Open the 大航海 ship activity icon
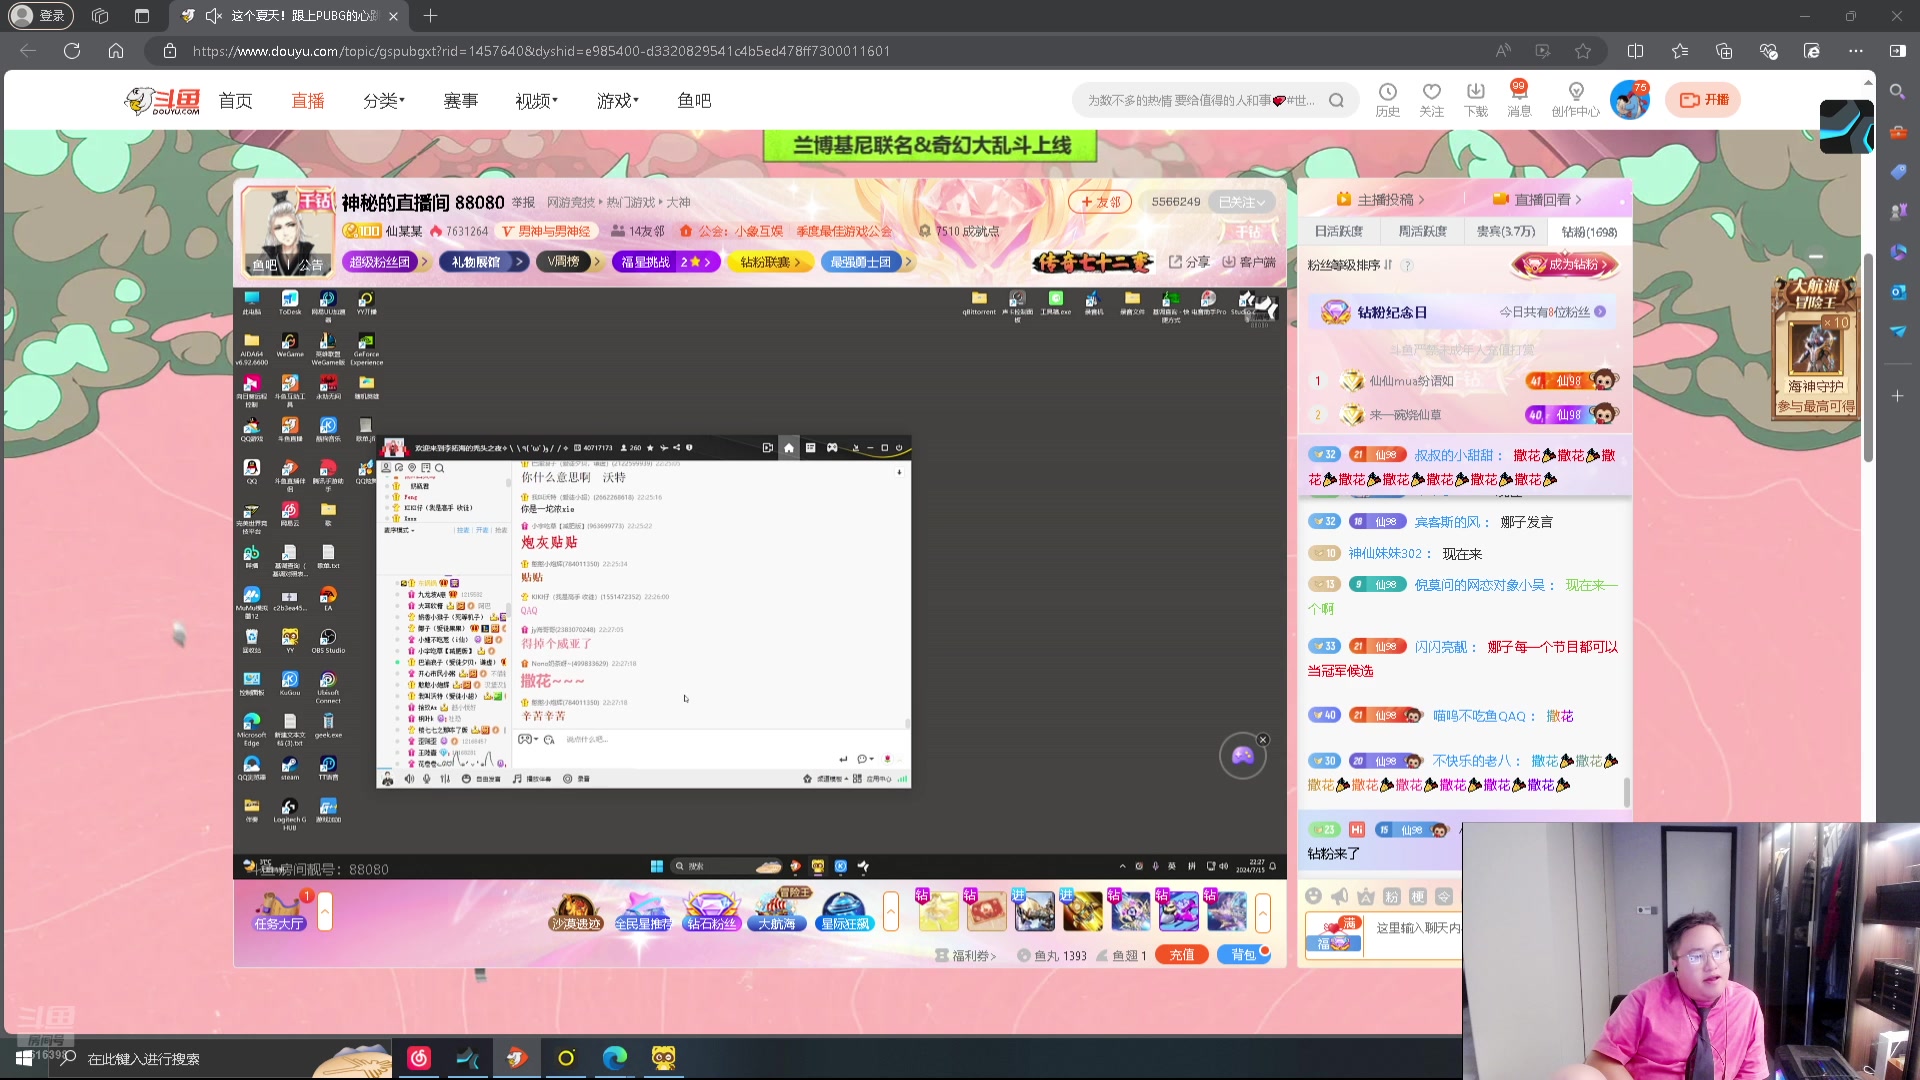The image size is (1920, 1080). tap(777, 911)
